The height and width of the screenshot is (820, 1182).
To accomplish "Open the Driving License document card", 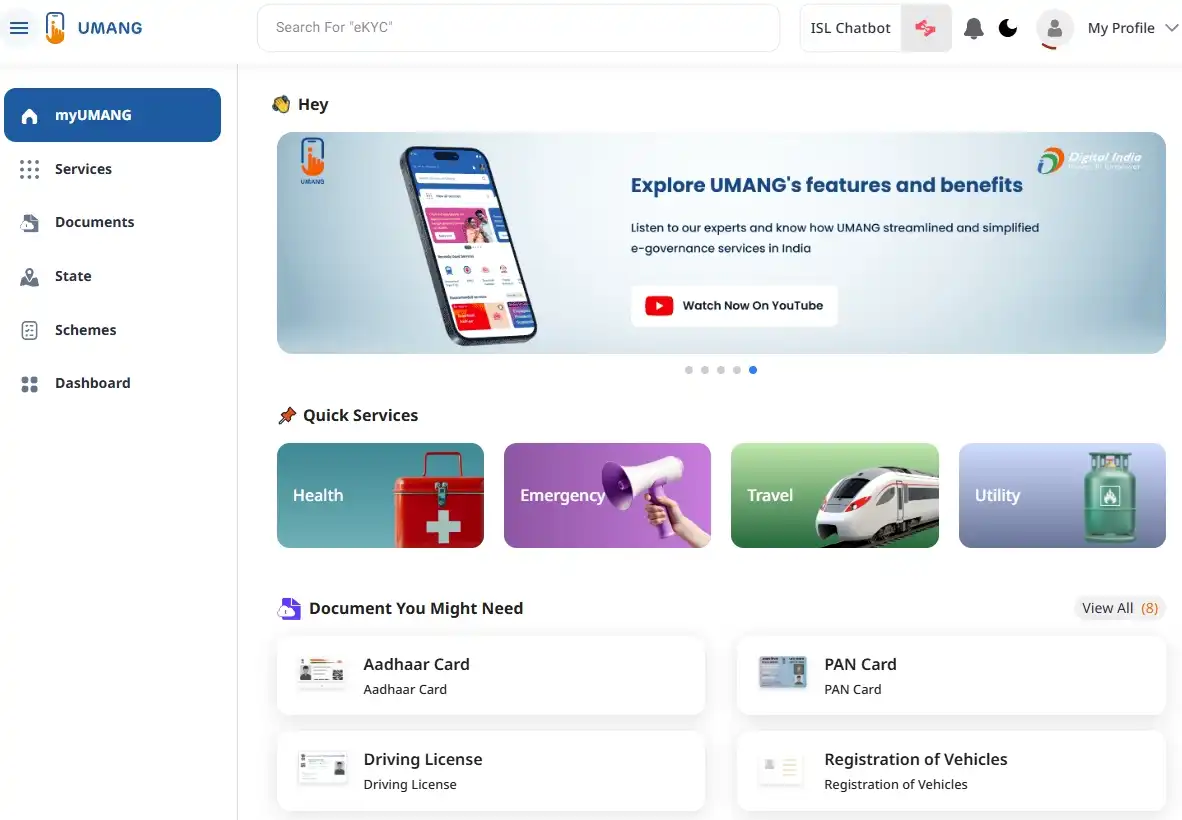I will tap(491, 770).
